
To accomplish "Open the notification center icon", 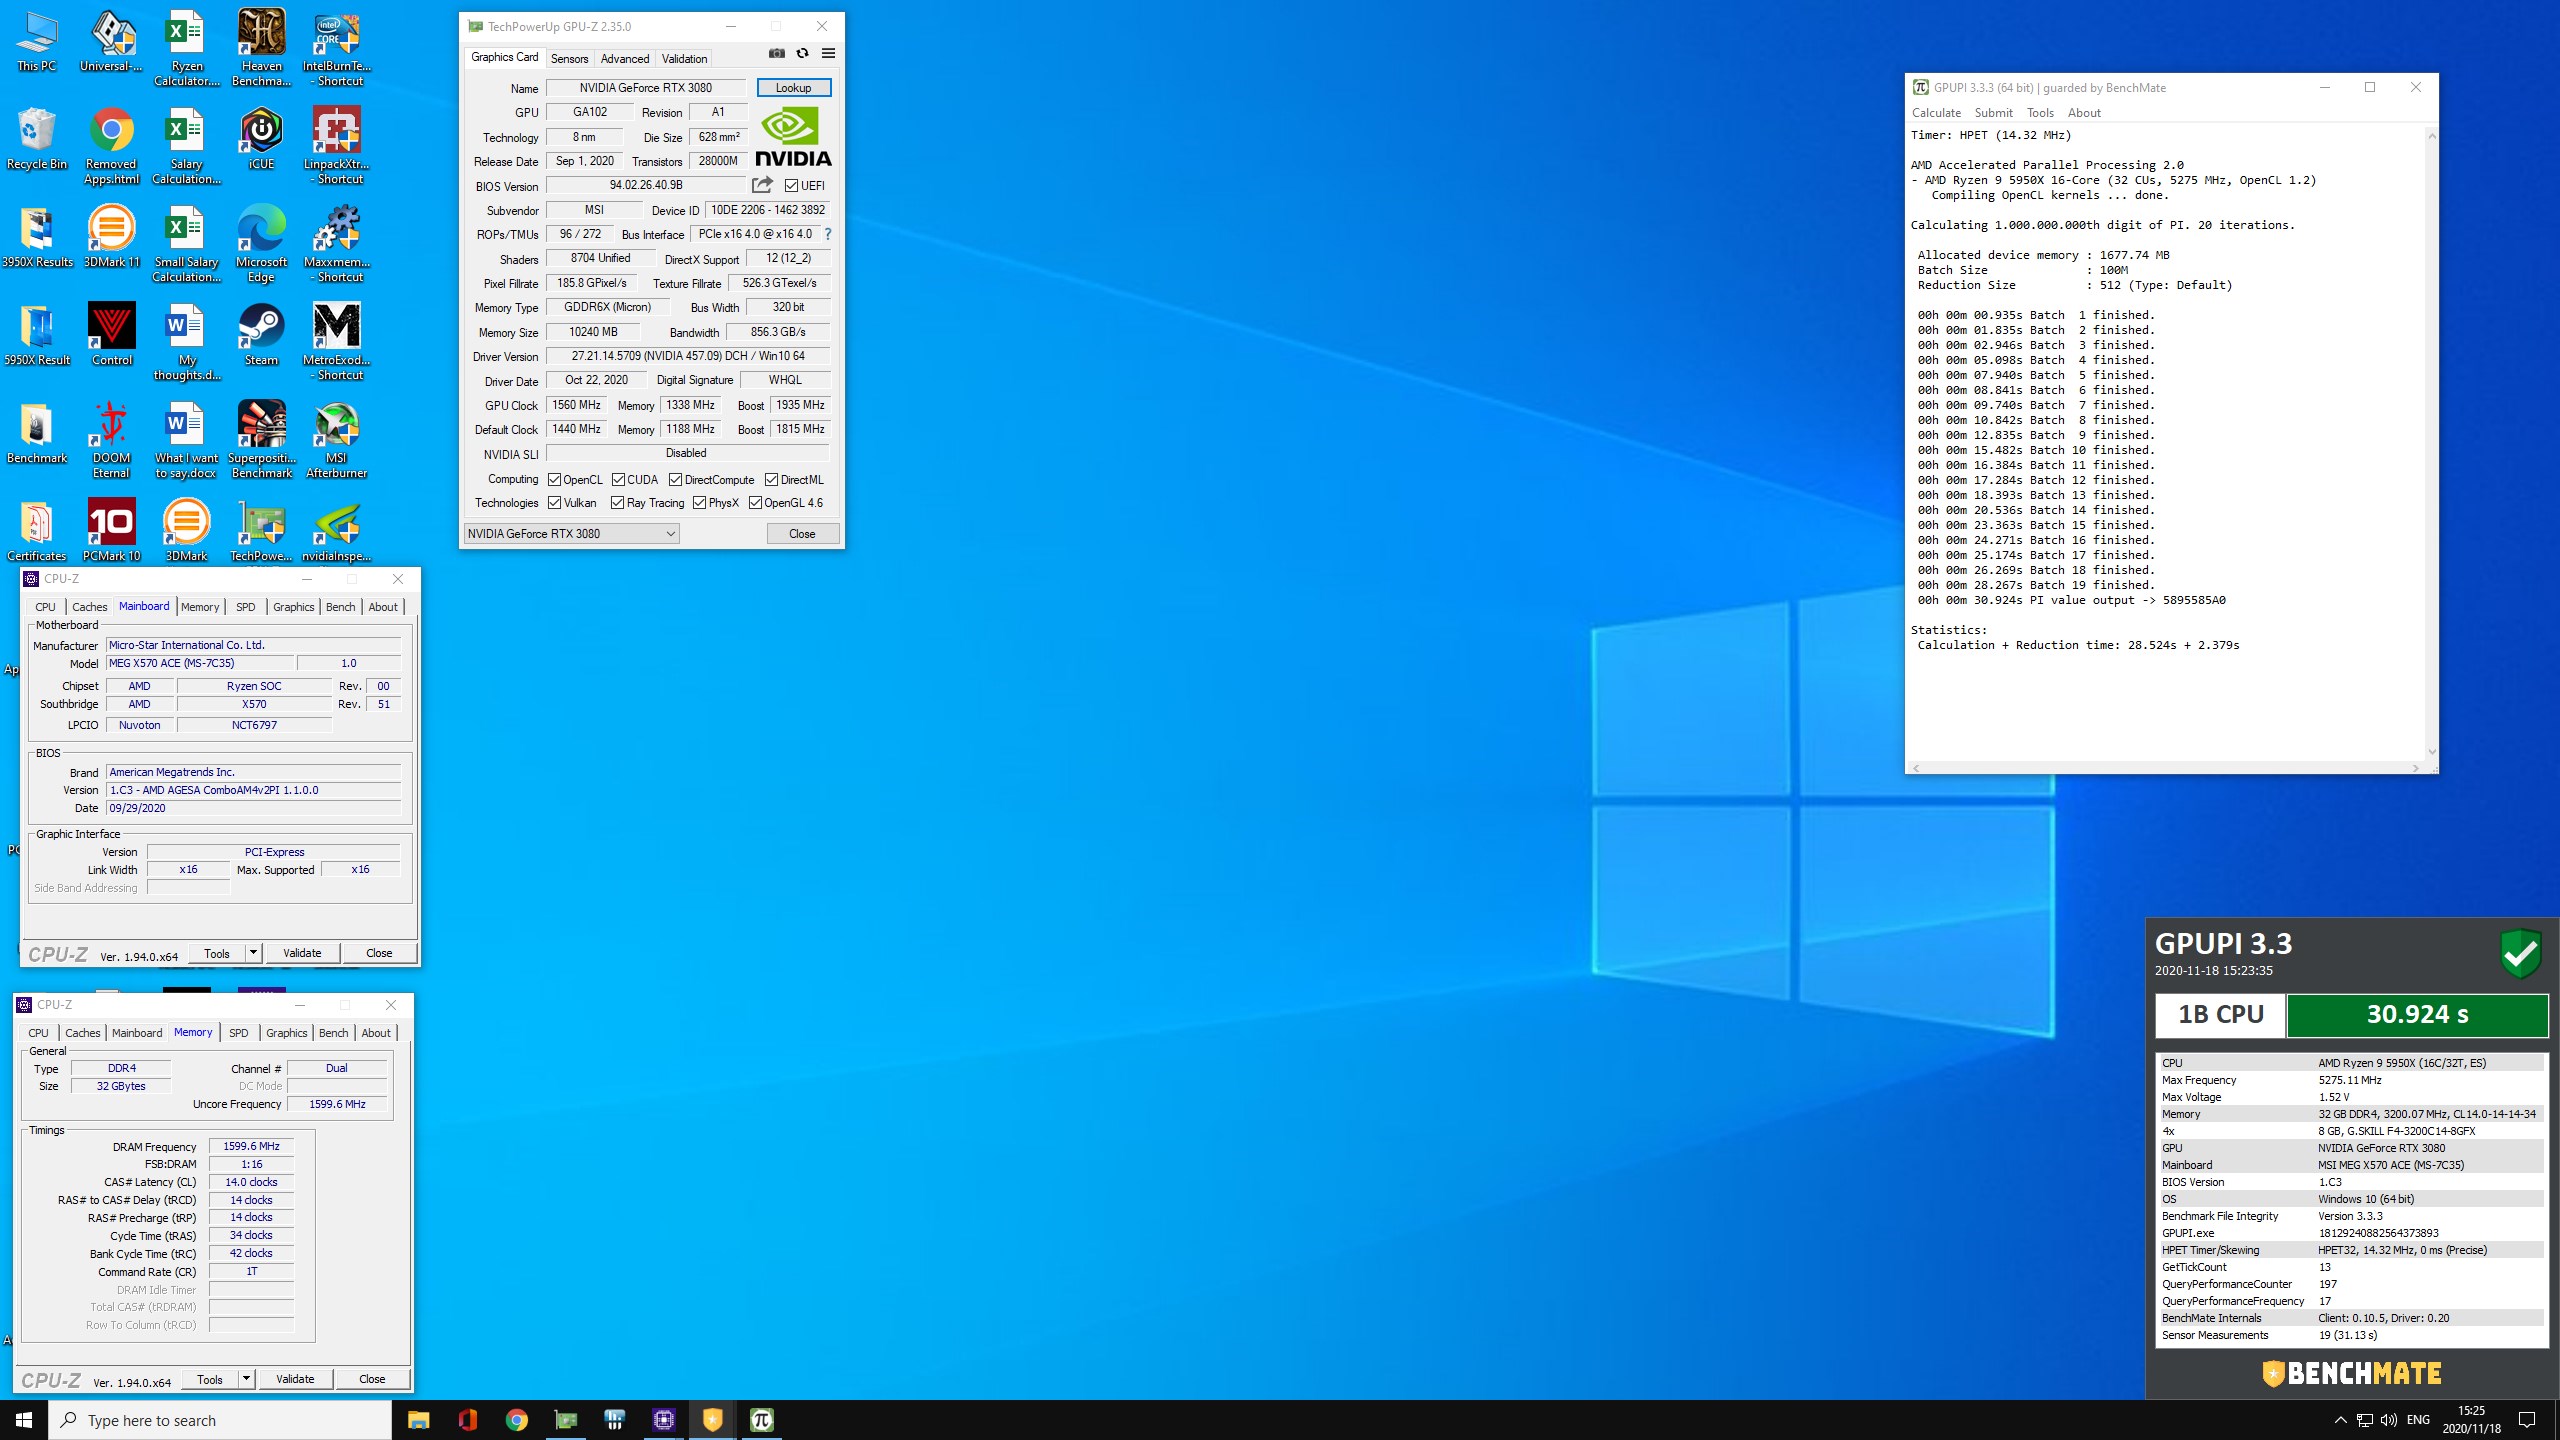I will pos(2527,1420).
